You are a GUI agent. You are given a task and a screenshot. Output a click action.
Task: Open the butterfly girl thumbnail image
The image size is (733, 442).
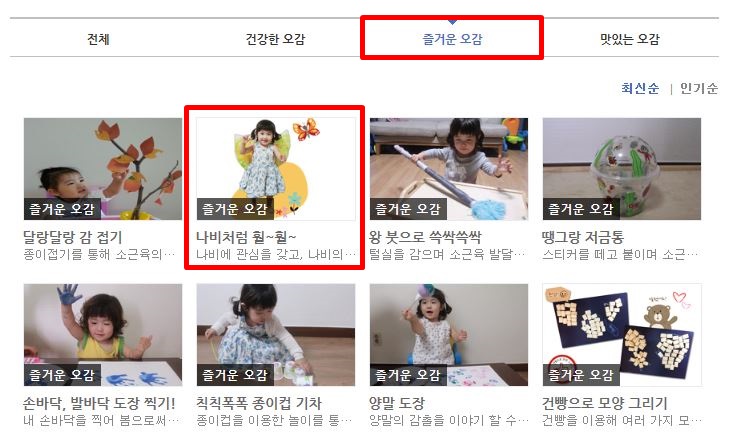(x=276, y=169)
